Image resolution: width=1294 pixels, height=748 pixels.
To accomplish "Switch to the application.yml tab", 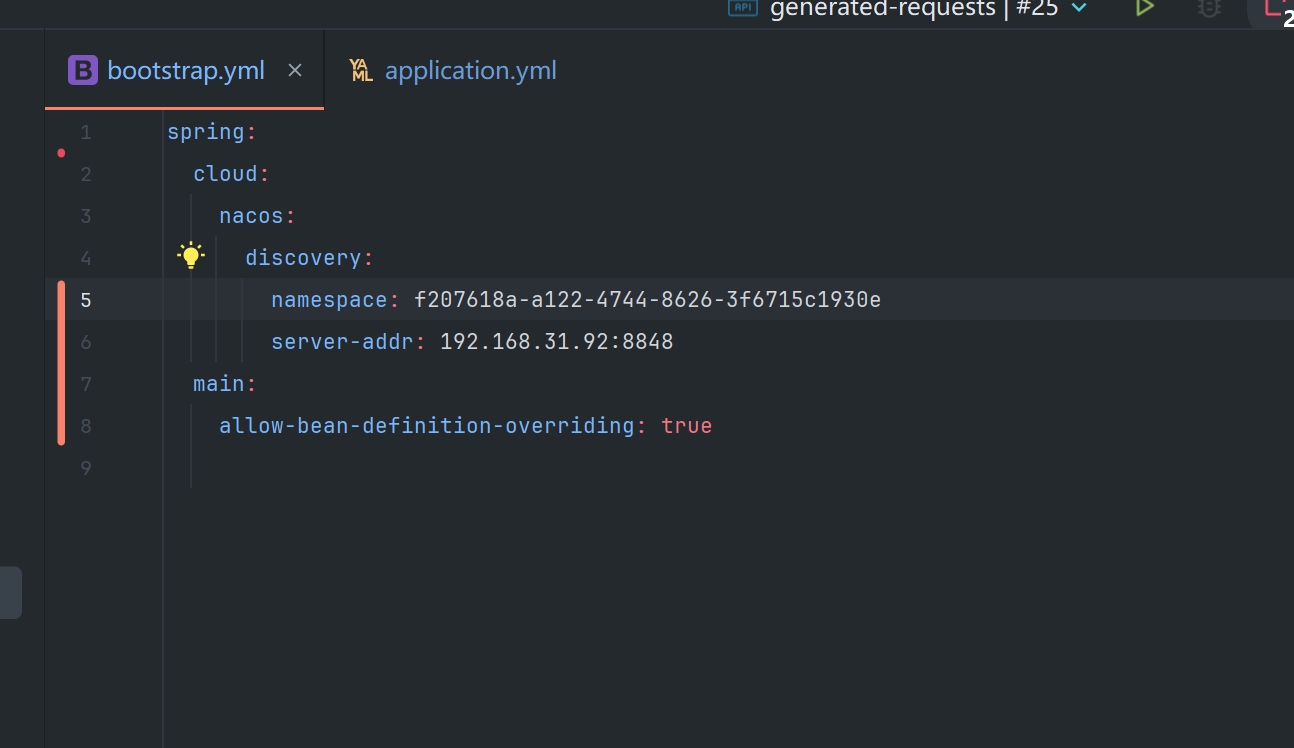I will (x=470, y=70).
